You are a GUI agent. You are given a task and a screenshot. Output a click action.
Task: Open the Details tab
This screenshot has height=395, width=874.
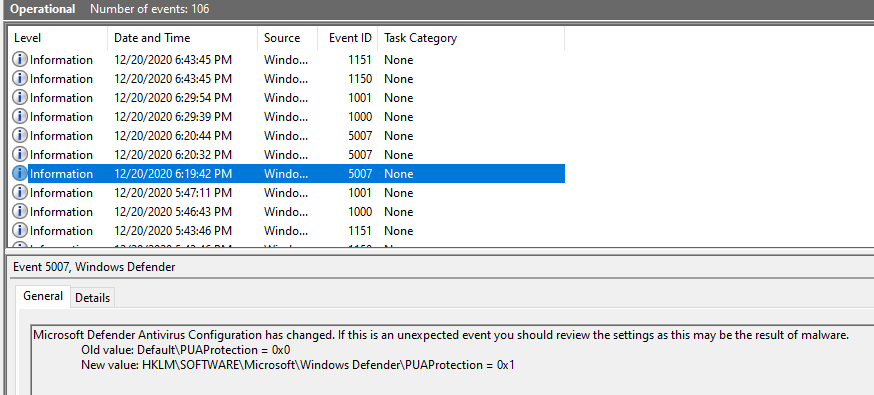[93, 298]
